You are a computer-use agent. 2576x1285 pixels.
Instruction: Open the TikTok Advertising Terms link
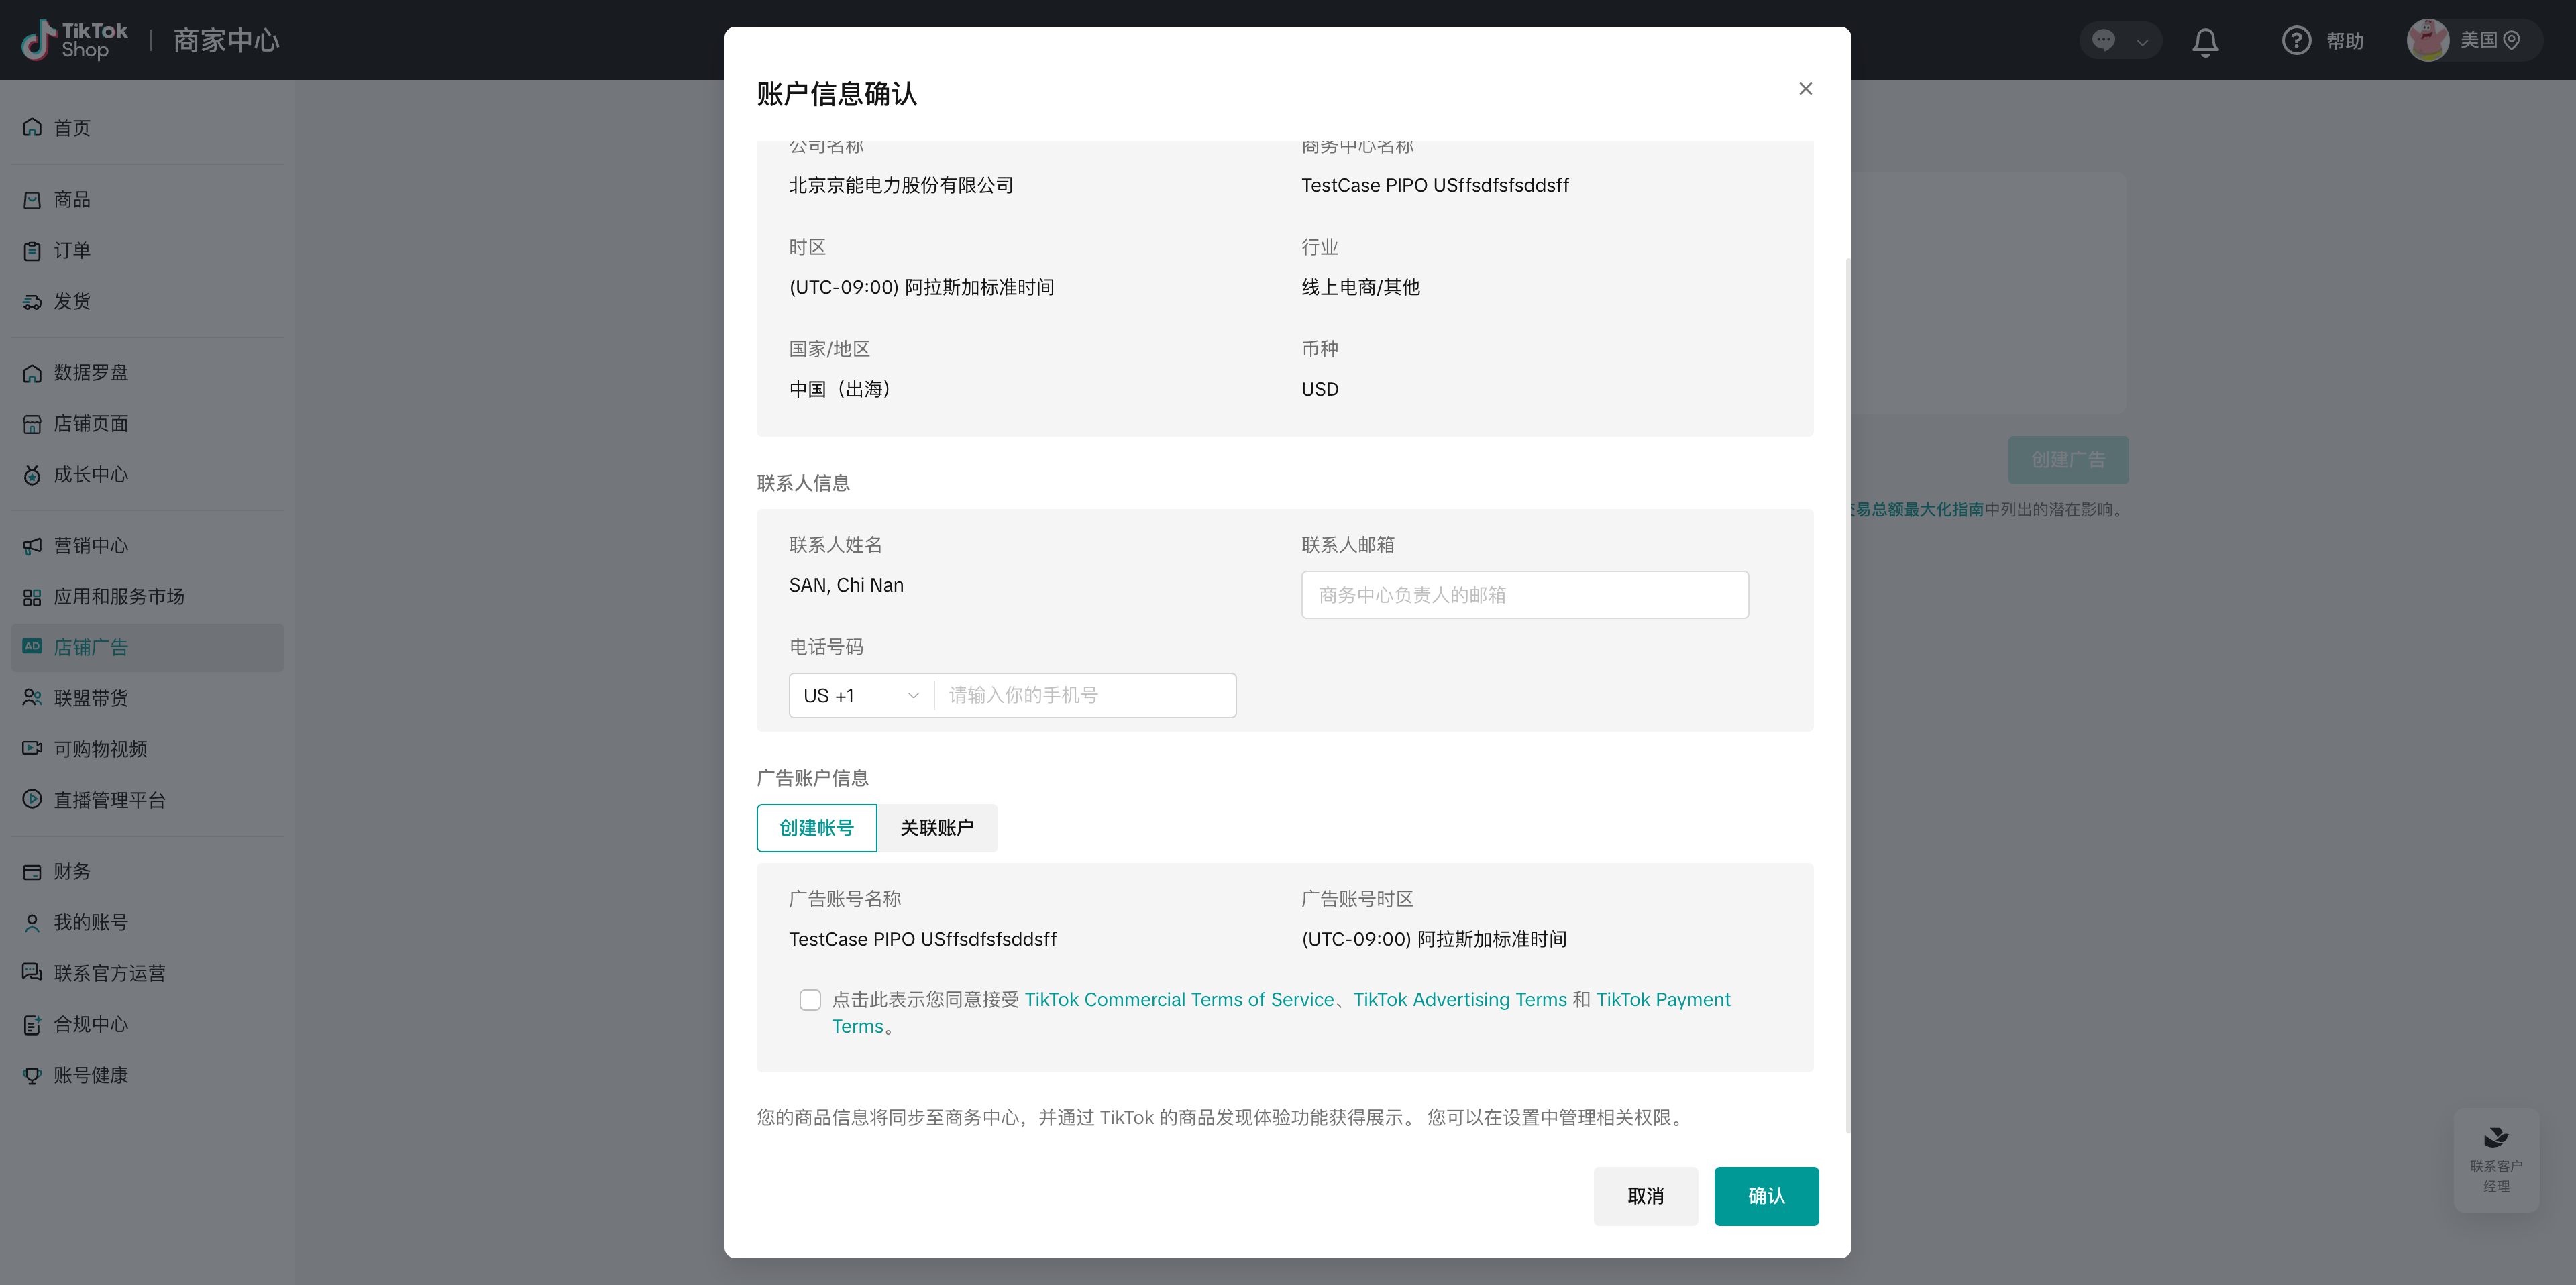pos(1459,1000)
